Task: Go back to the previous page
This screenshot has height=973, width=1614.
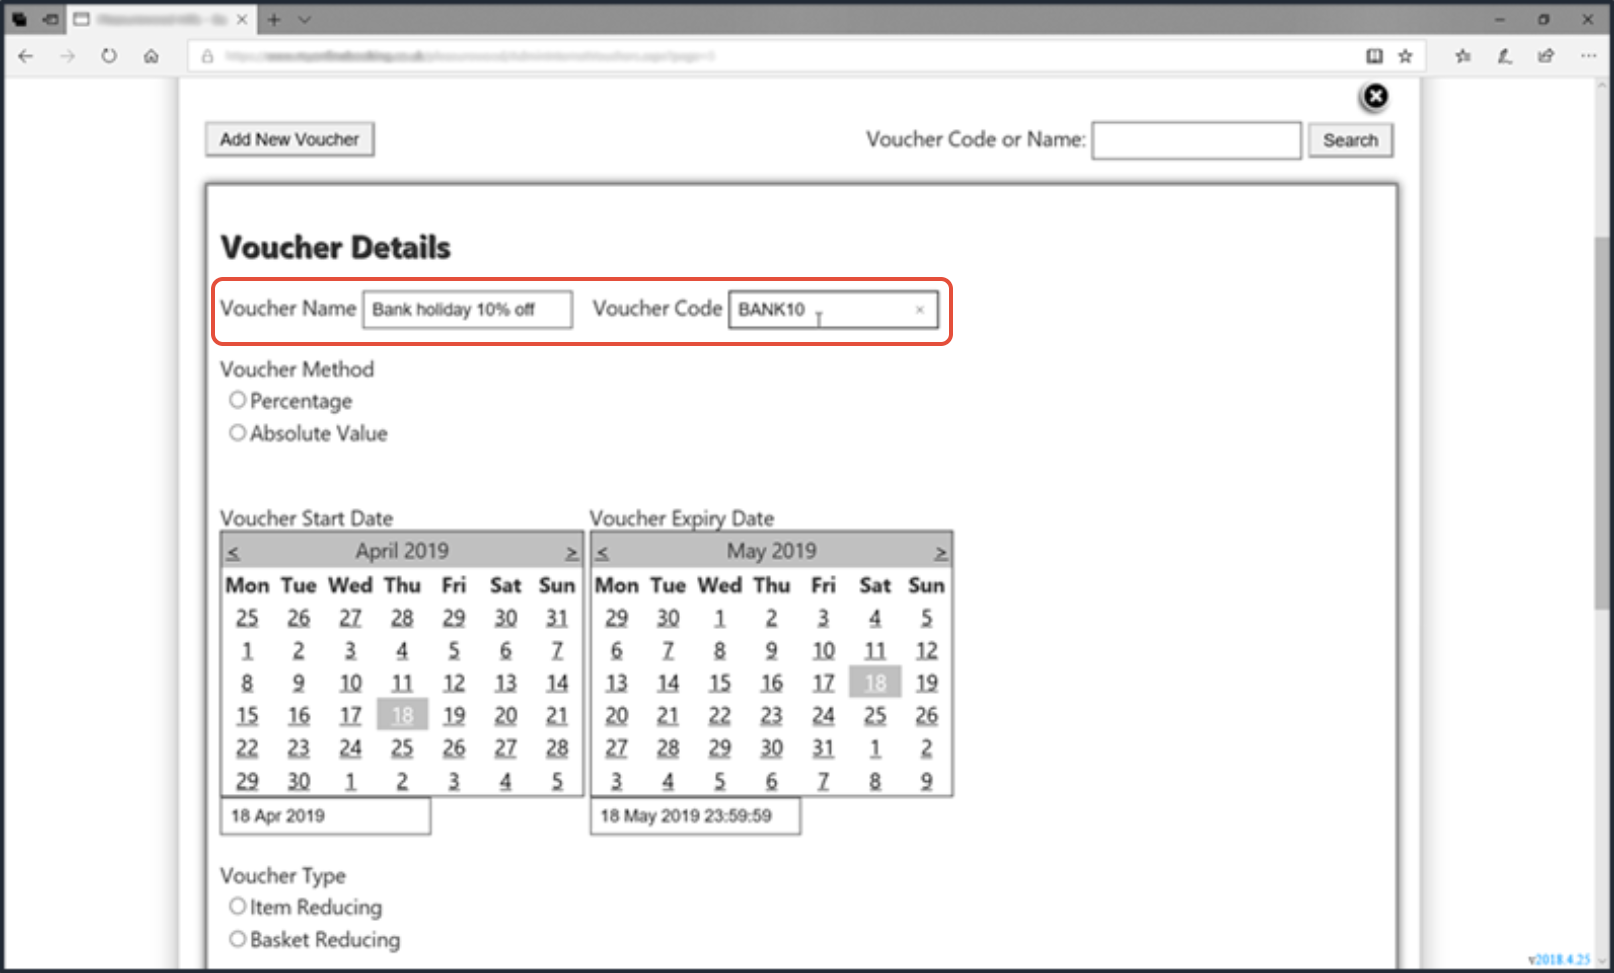Action: [x=26, y=56]
